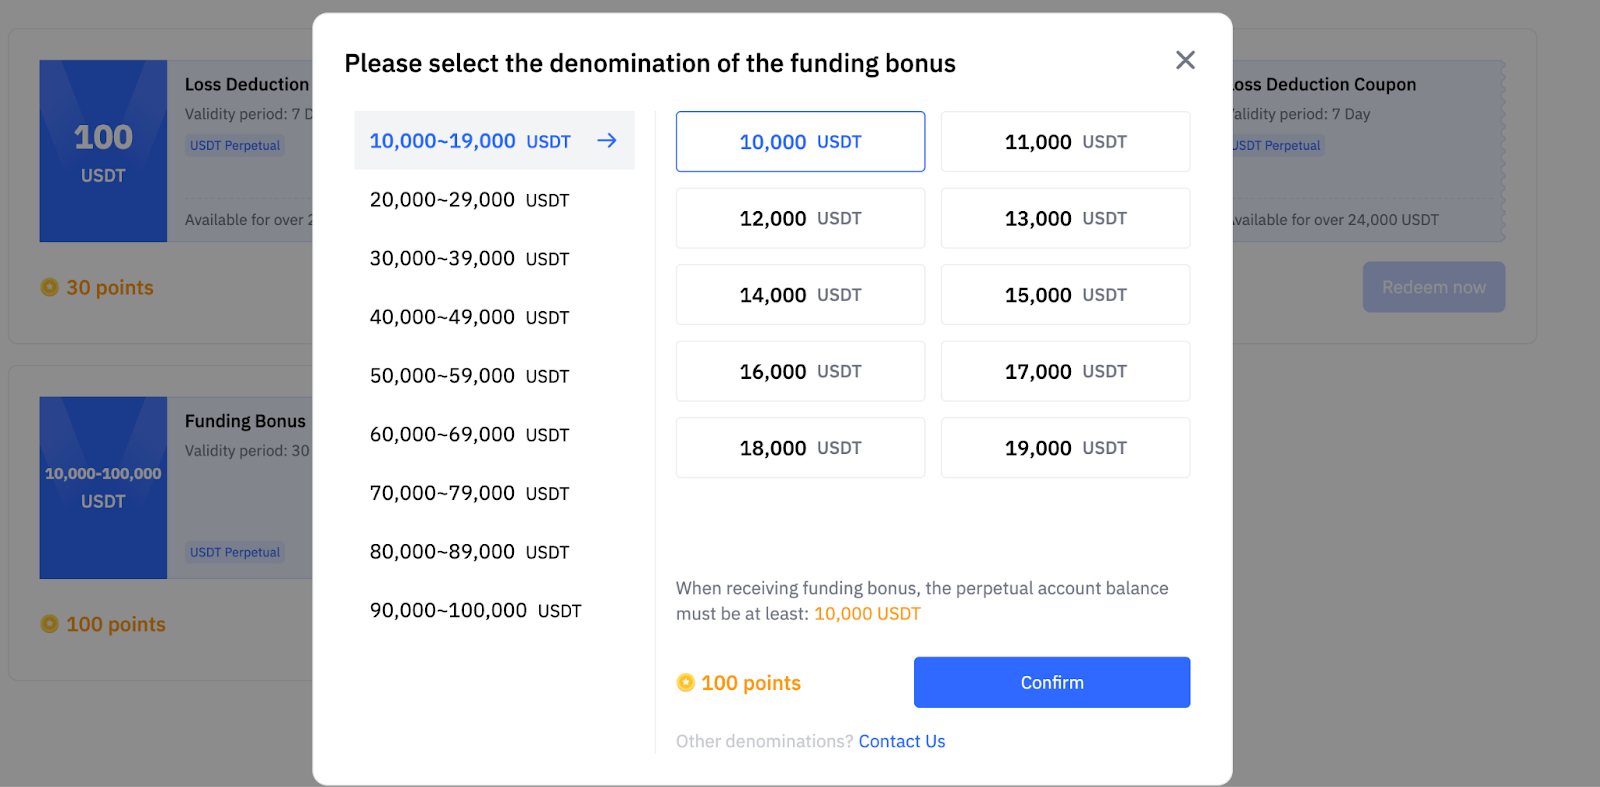The image size is (1600, 787).
Task: Close the funding bonus dialog
Action: coord(1185,61)
